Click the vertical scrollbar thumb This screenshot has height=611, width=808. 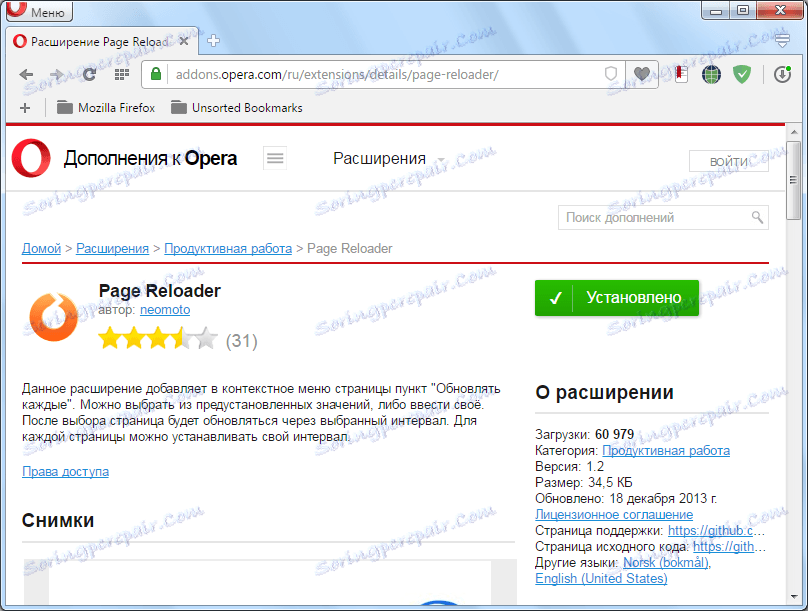tap(794, 180)
